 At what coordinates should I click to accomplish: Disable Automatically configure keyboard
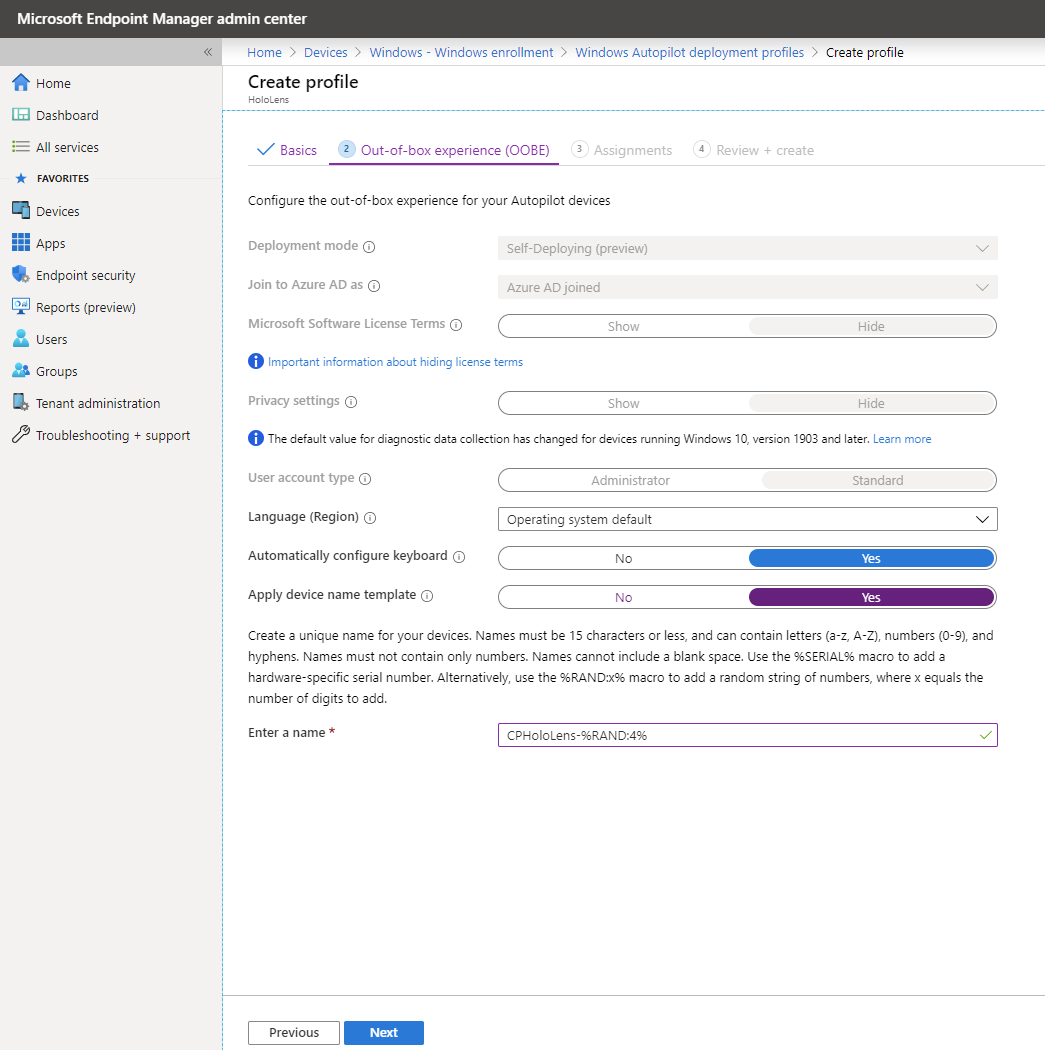(x=622, y=557)
